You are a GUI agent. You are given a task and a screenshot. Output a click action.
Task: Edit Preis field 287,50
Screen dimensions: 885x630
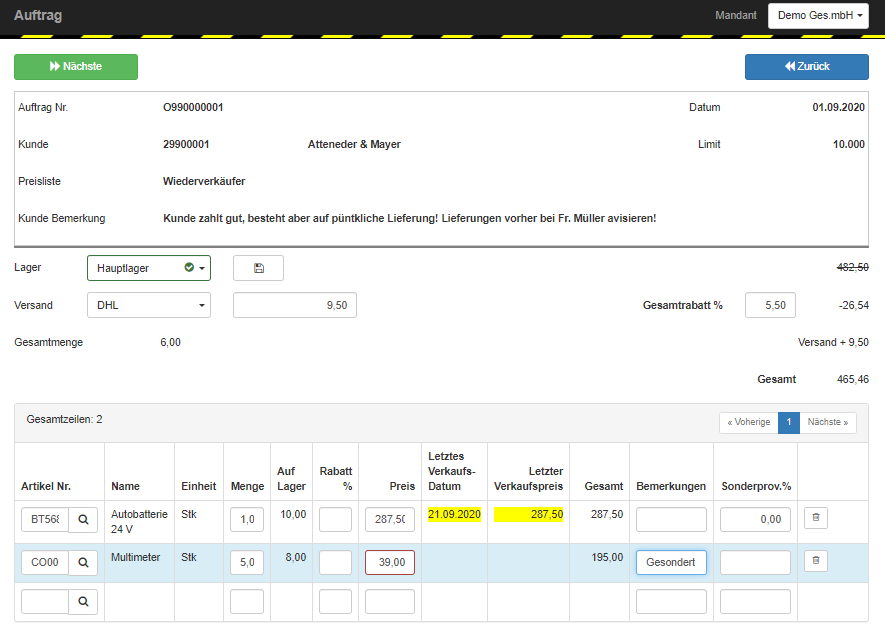point(390,519)
